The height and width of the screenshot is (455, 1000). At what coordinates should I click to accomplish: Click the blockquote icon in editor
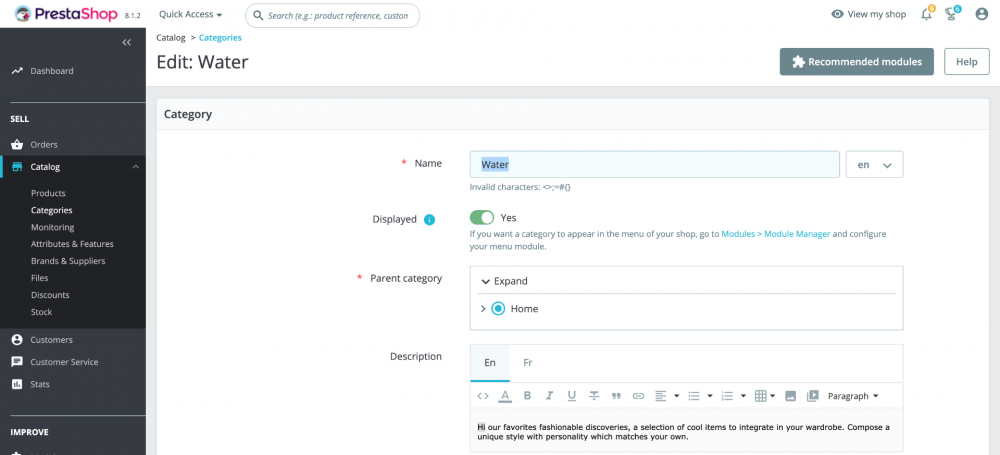click(616, 396)
